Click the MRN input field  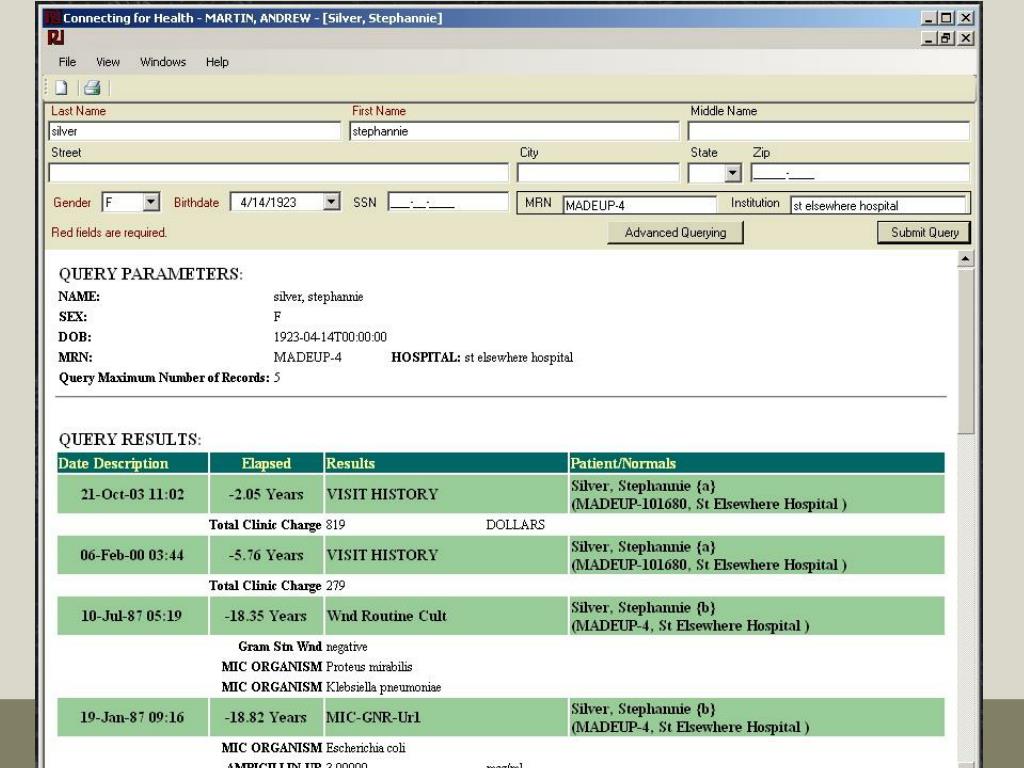coord(639,205)
